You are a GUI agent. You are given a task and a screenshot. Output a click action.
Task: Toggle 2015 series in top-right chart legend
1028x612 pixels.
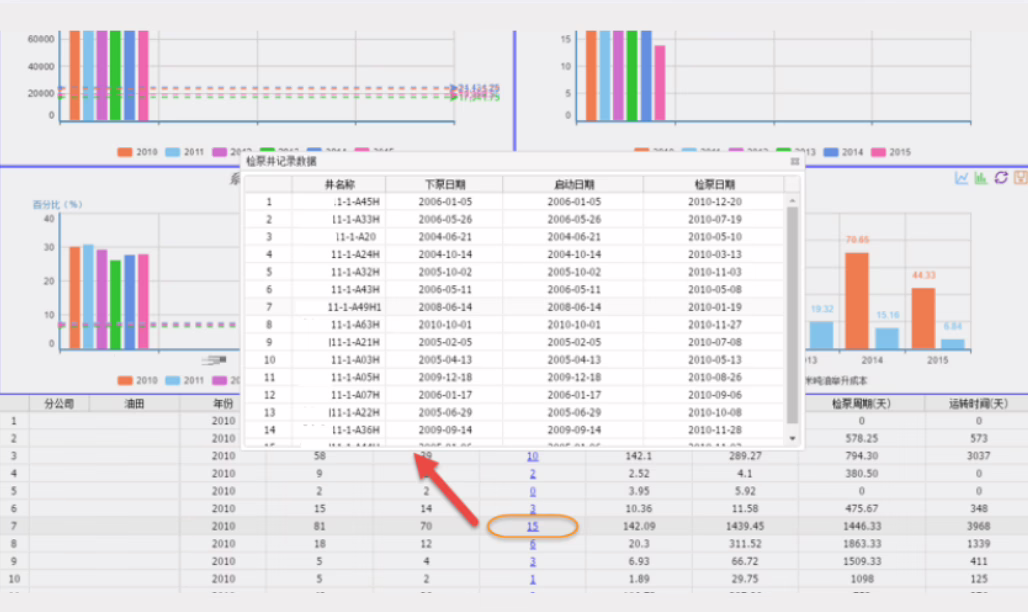[x=889, y=152]
